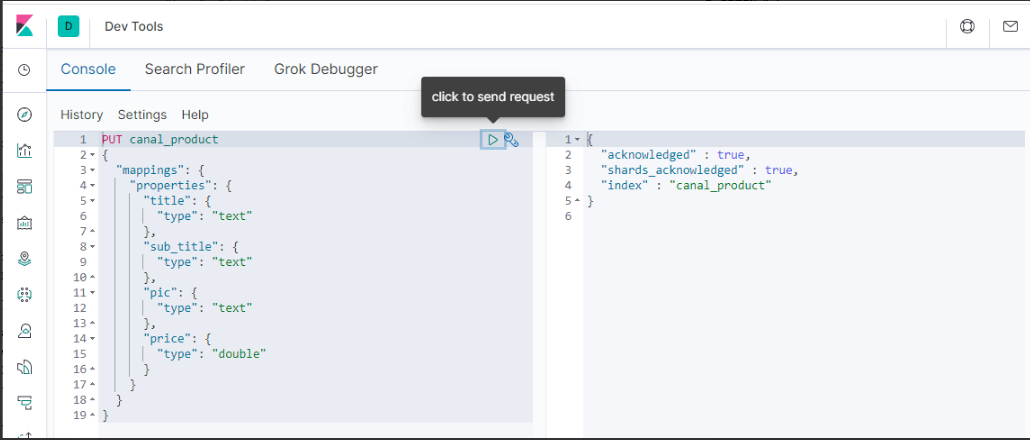Screen dimensions: 1030x440
Task: Open Discover compass icon
Action: pyautogui.click(x=24, y=115)
